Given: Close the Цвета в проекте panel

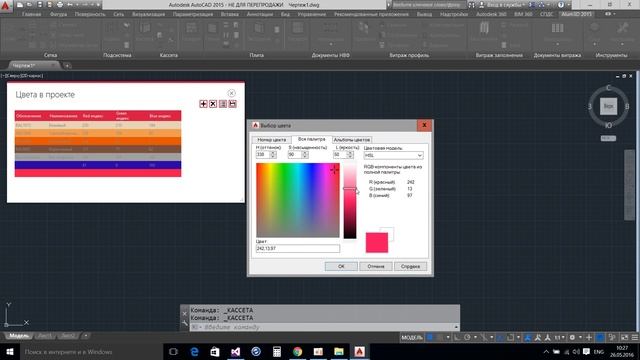Looking at the screenshot, I should coord(231,93).
